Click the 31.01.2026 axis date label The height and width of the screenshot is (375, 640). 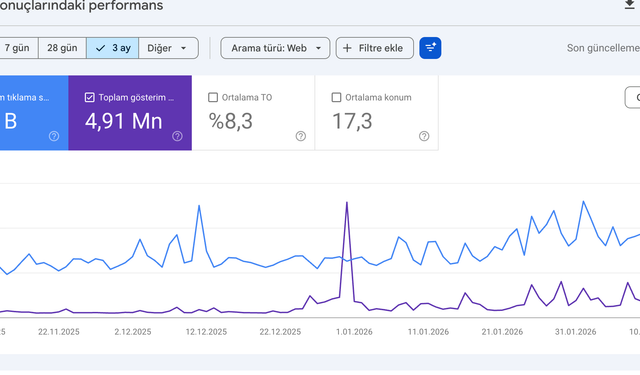(576, 332)
